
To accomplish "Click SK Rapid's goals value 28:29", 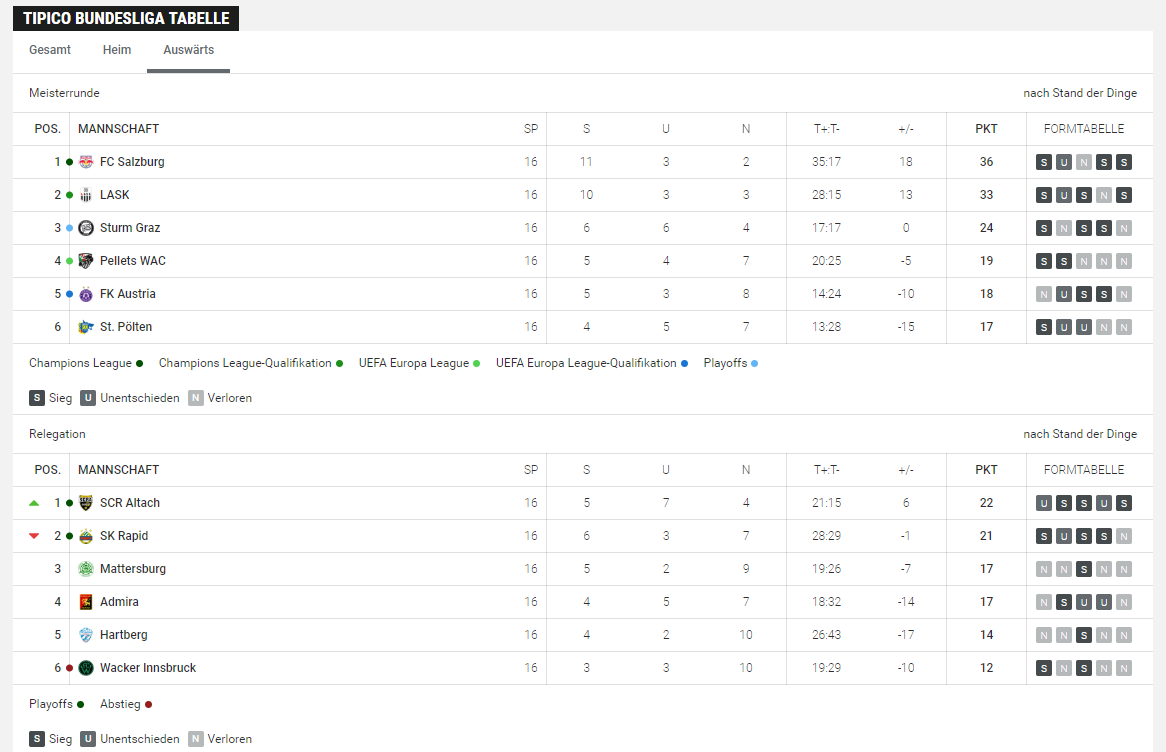I will click(826, 536).
